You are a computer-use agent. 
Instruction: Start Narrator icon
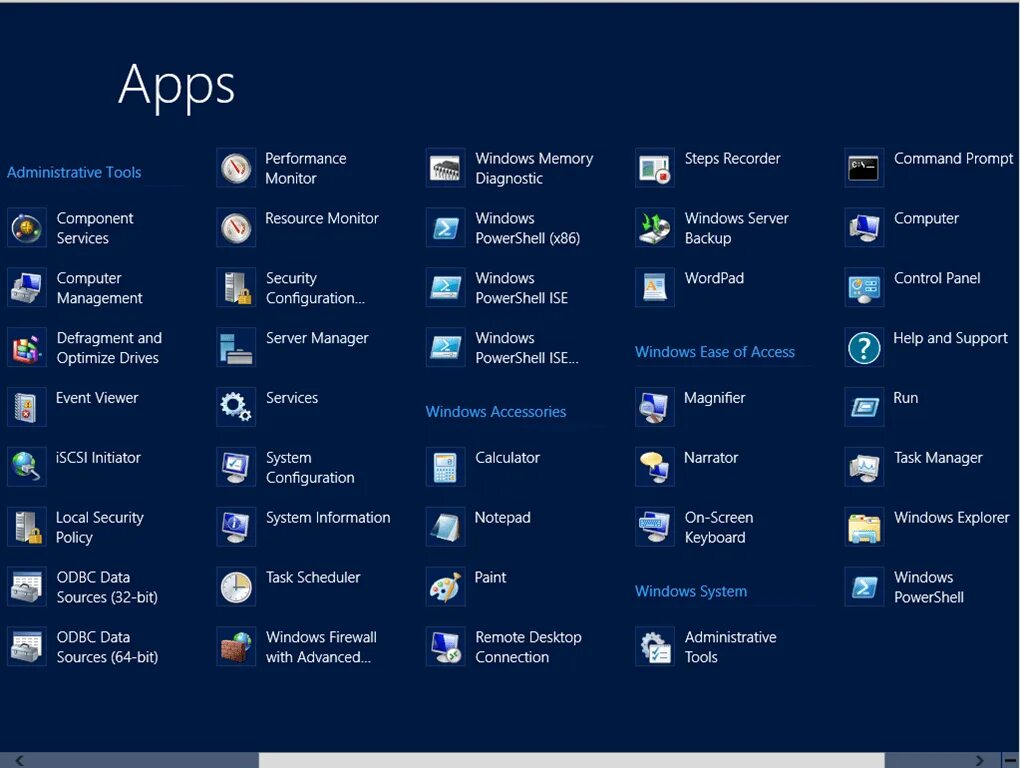(655, 467)
